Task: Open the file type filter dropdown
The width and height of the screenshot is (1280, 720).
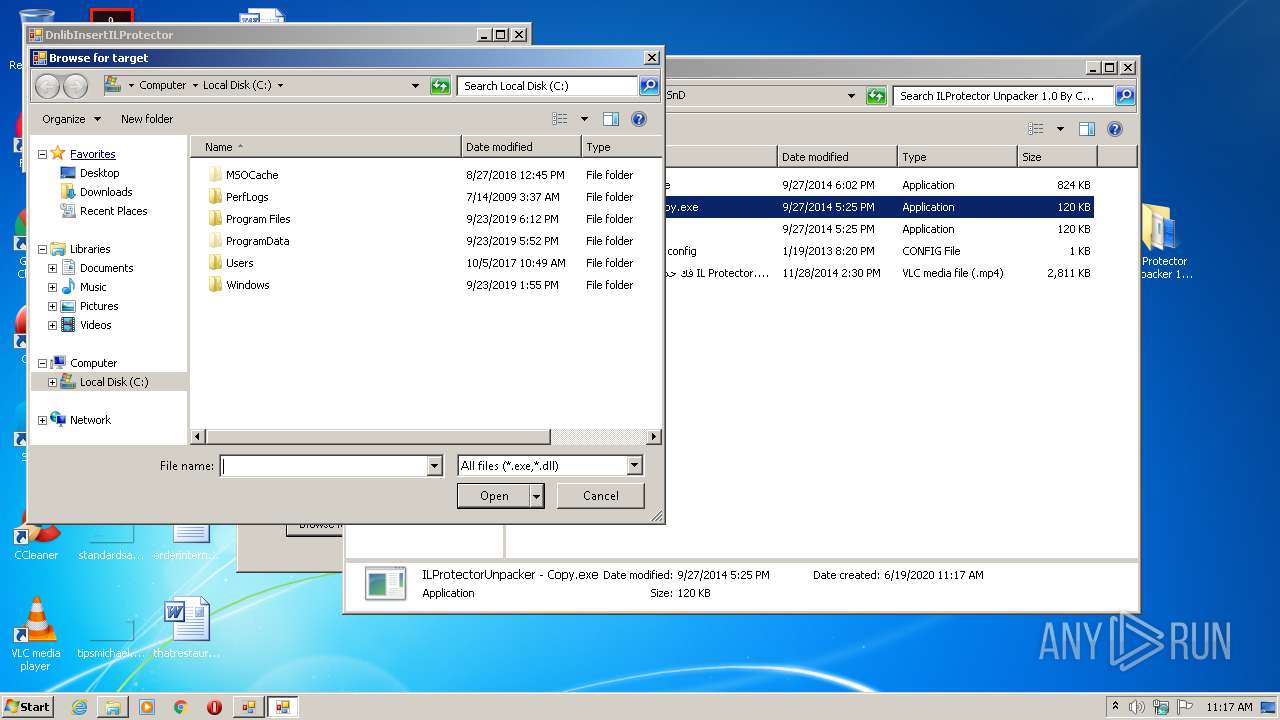Action: [x=634, y=466]
